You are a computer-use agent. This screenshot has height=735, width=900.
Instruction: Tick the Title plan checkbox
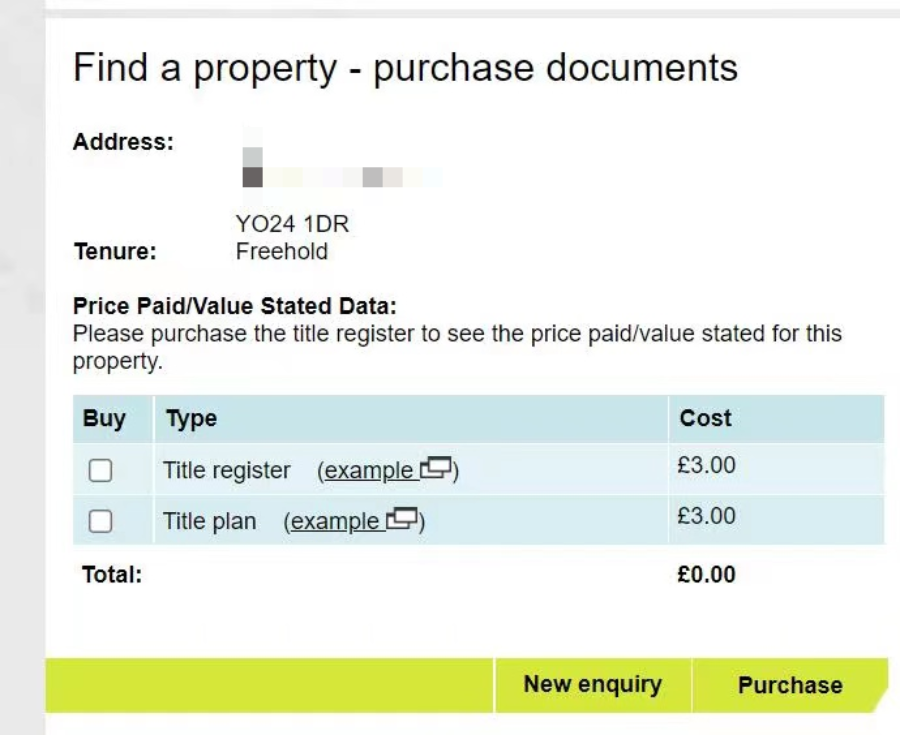(100, 522)
